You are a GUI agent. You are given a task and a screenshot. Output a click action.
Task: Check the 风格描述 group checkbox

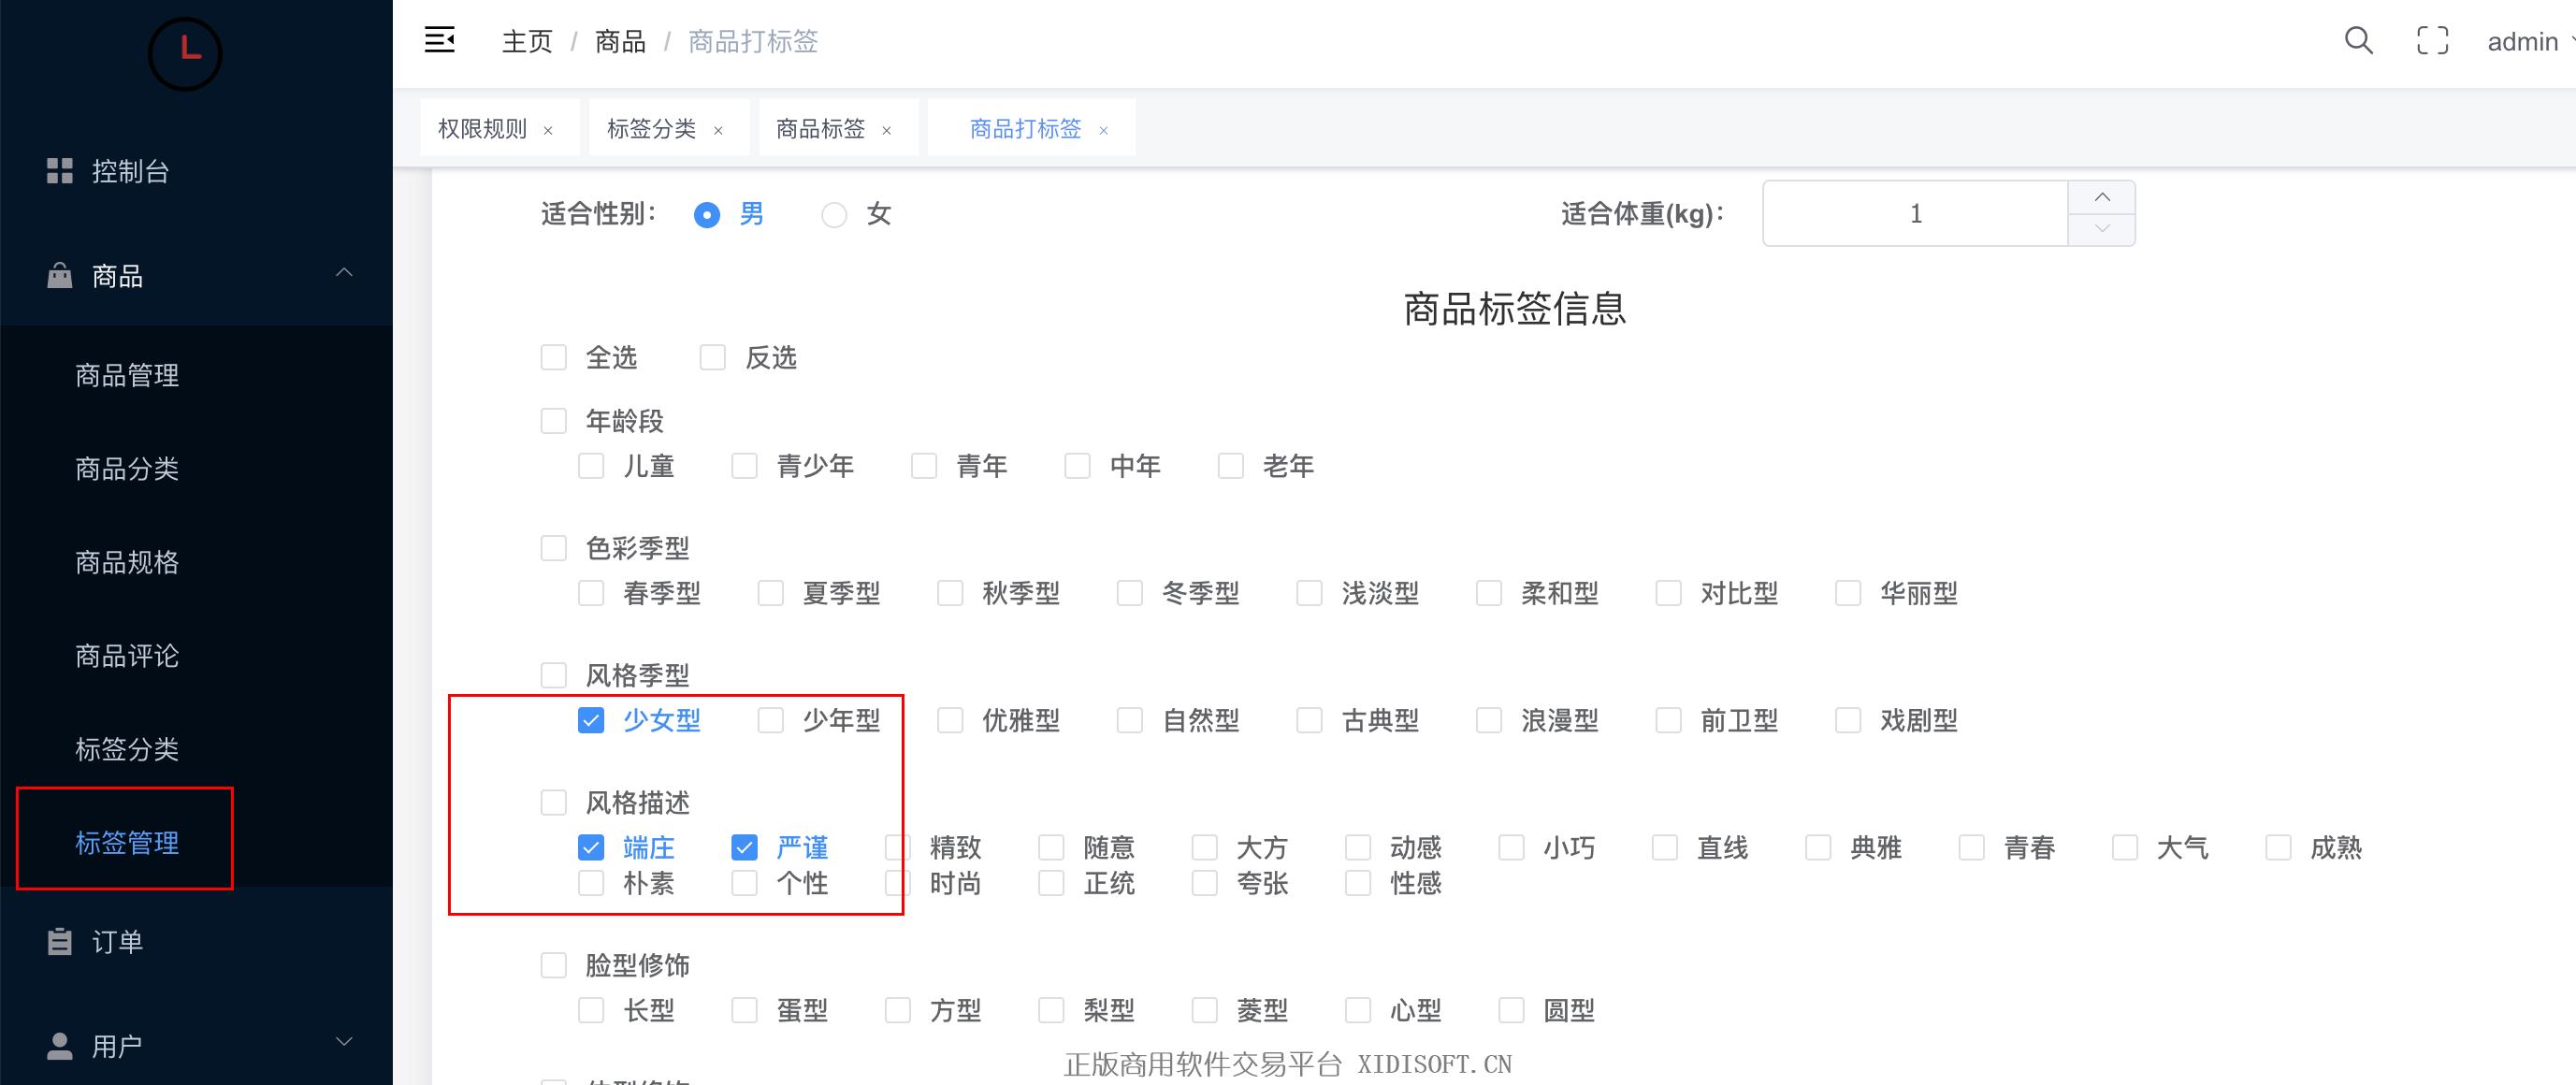(x=553, y=802)
